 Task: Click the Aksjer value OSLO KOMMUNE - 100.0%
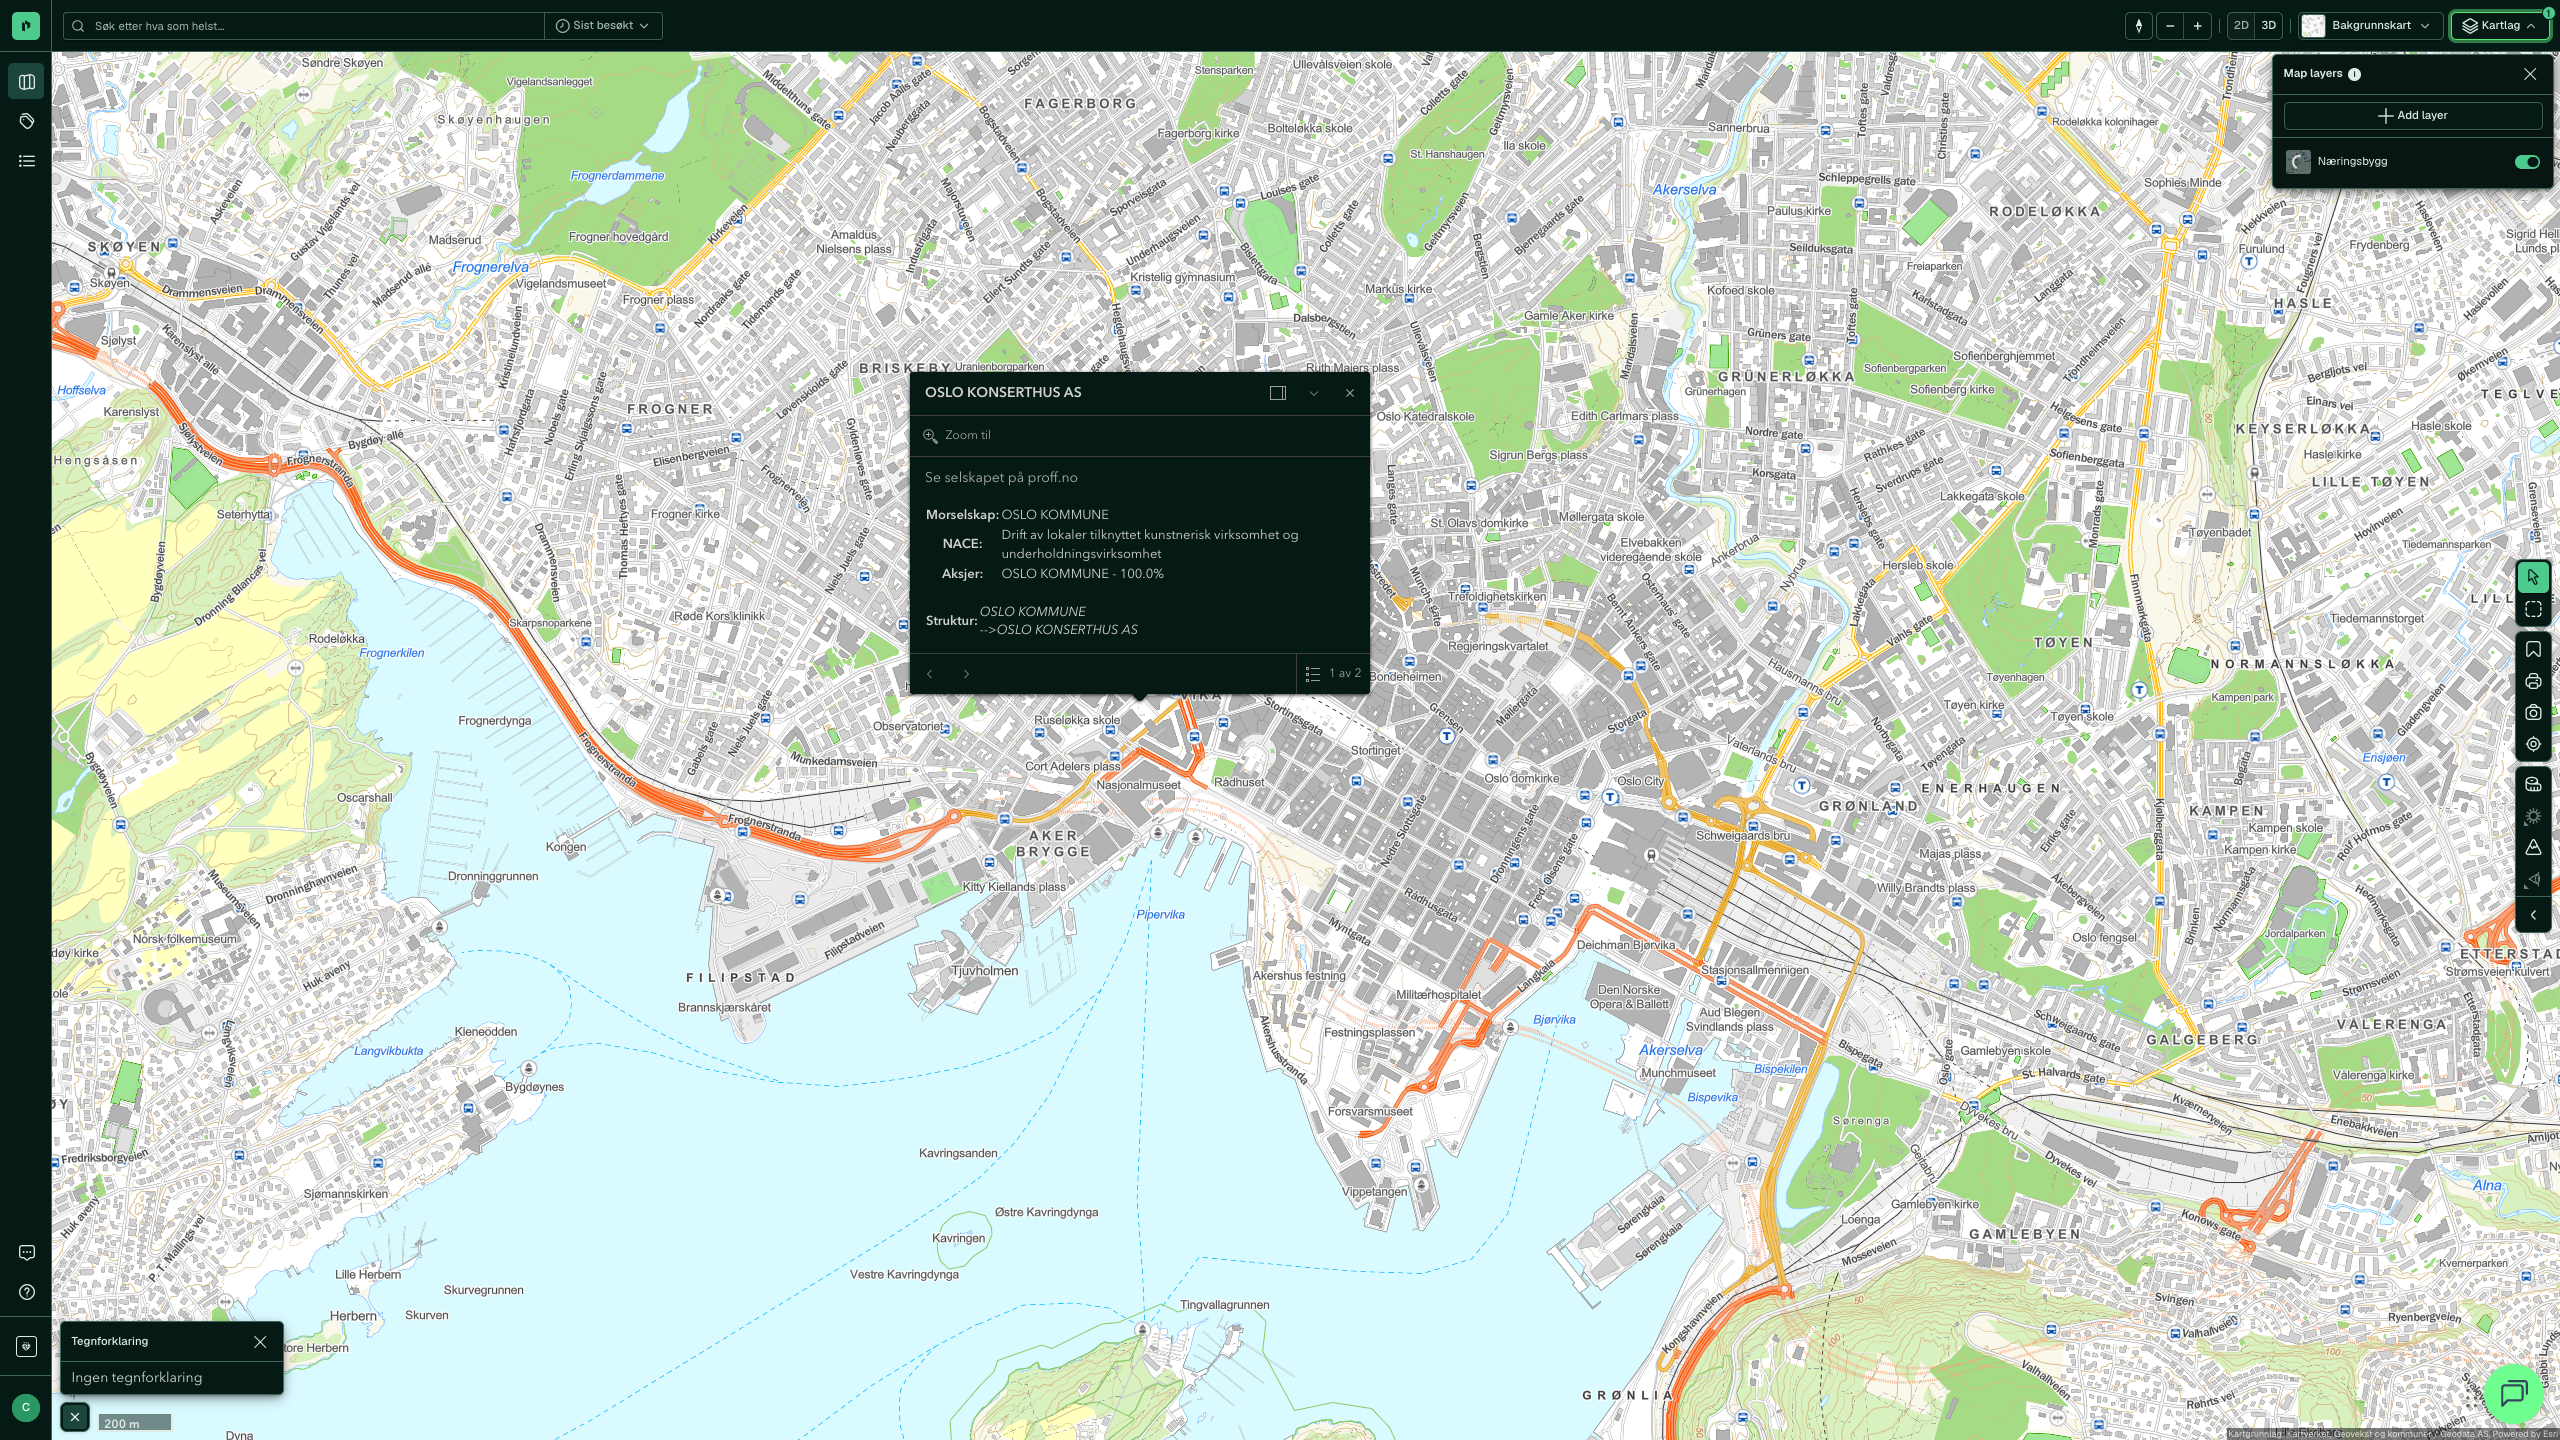pyautogui.click(x=1082, y=574)
